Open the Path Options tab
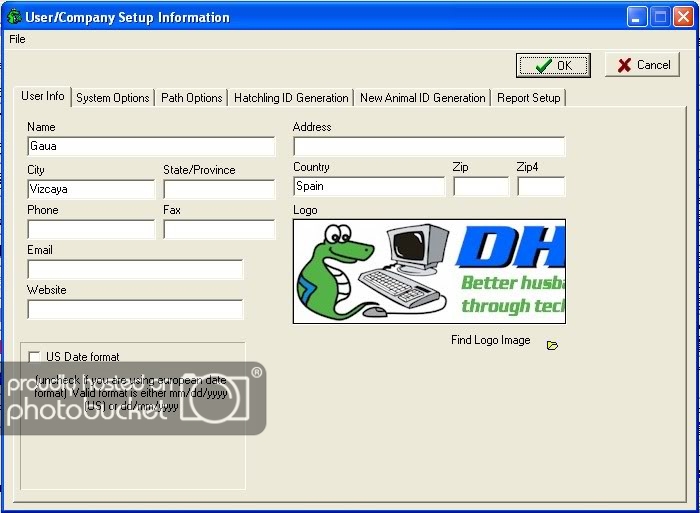The height and width of the screenshot is (513, 700). pos(191,98)
